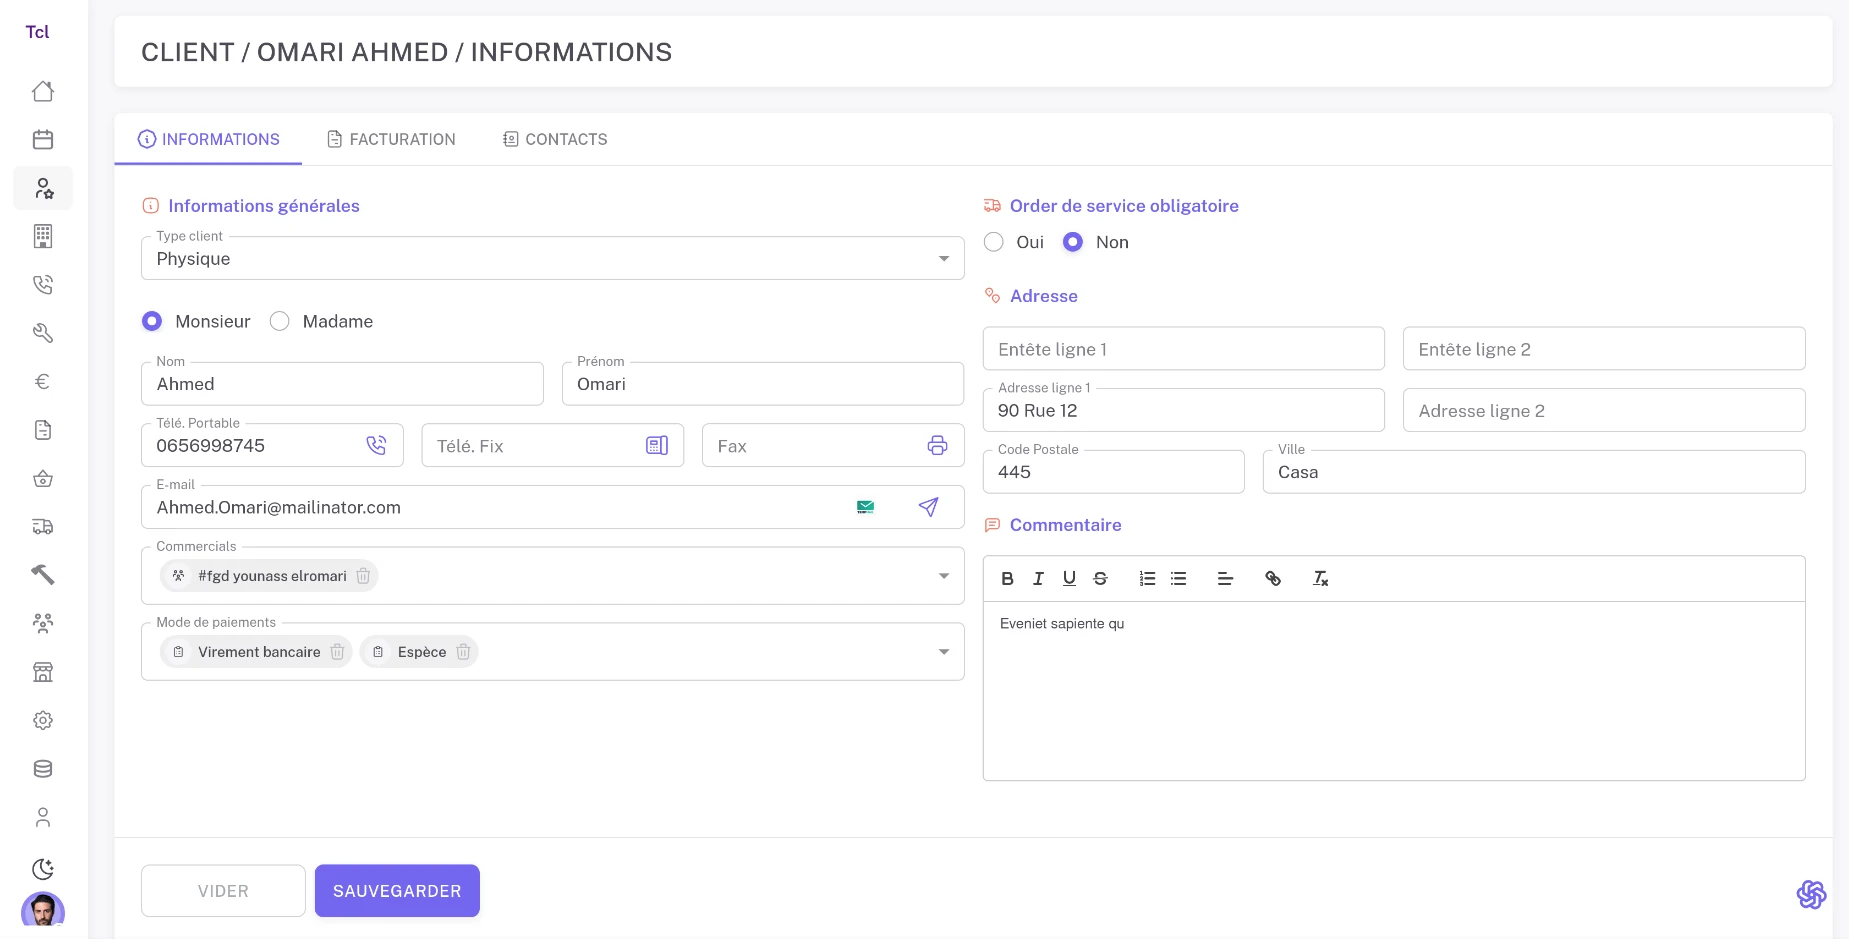This screenshot has height=939, width=1849.
Task: Remove Espèce payment mode with trash icon
Action: coord(463,652)
